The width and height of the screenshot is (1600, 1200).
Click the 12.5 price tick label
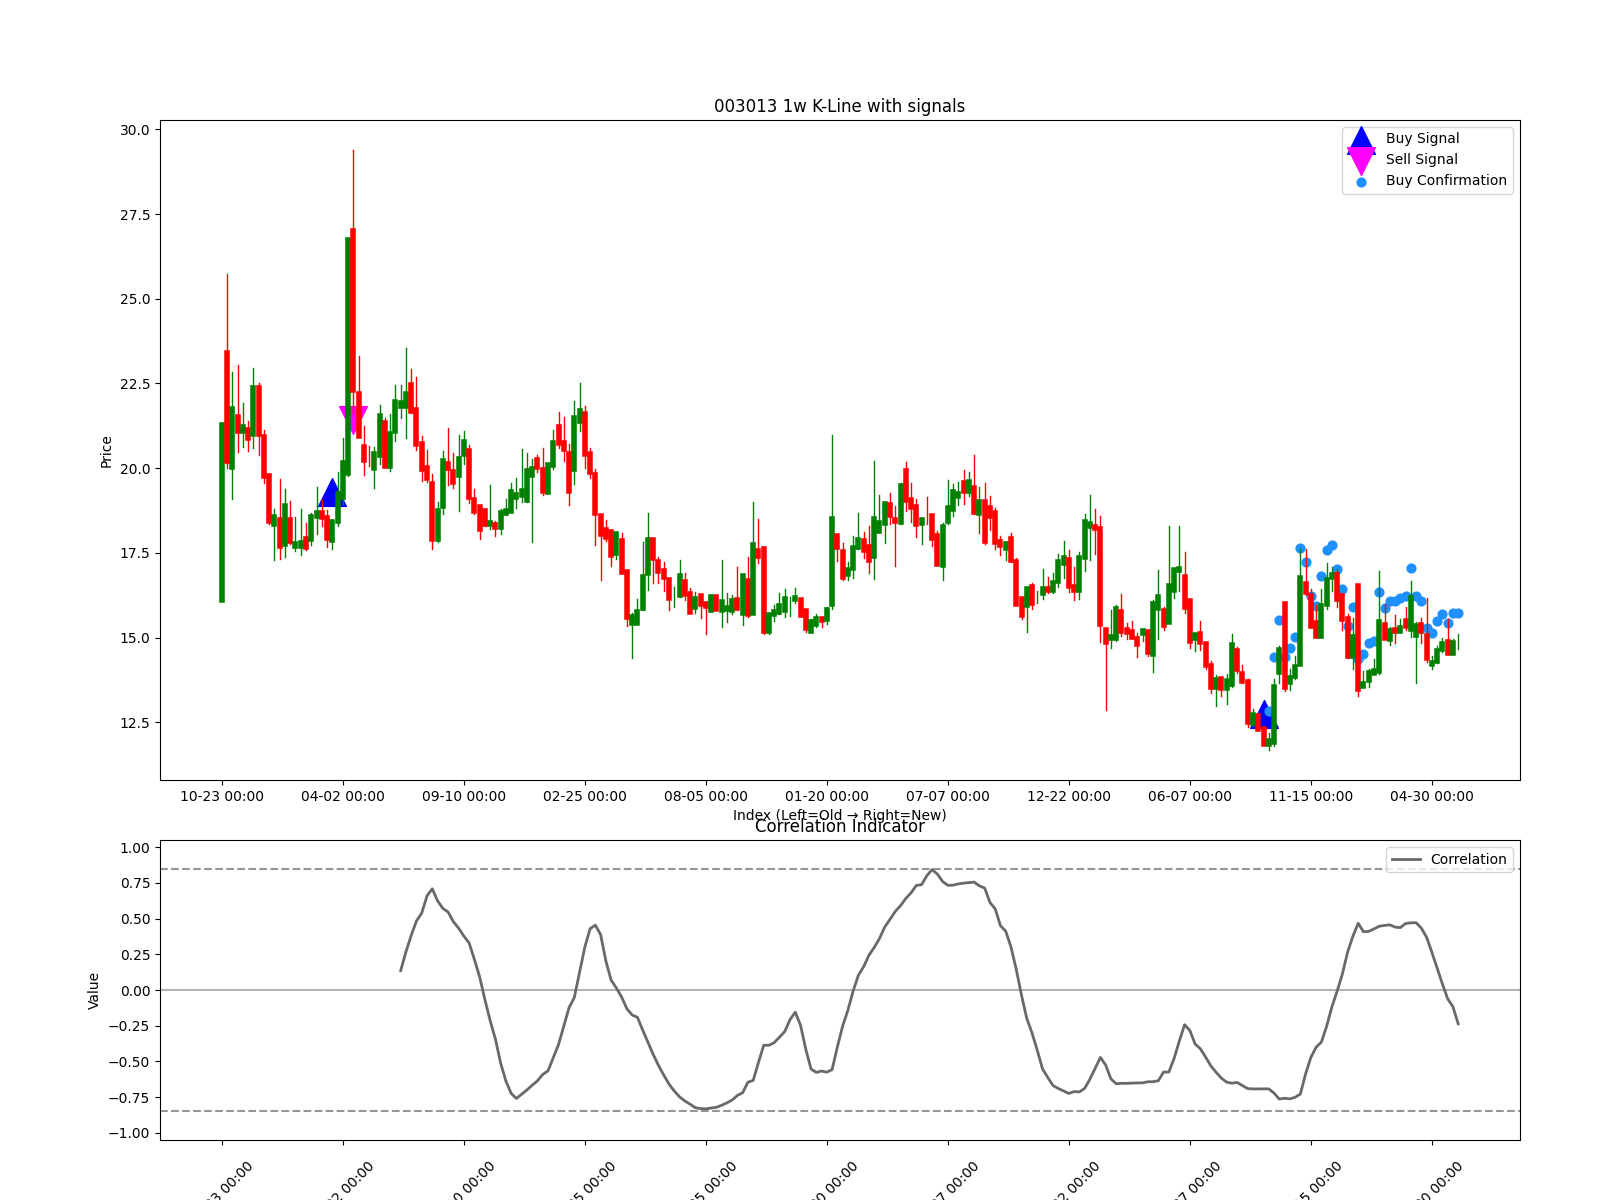134,723
